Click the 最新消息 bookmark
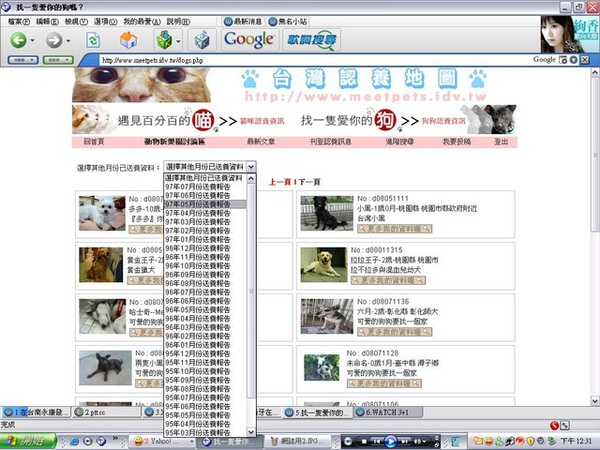This screenshot has width=600, height=450. pyautogui.click(x=243, y=21)
